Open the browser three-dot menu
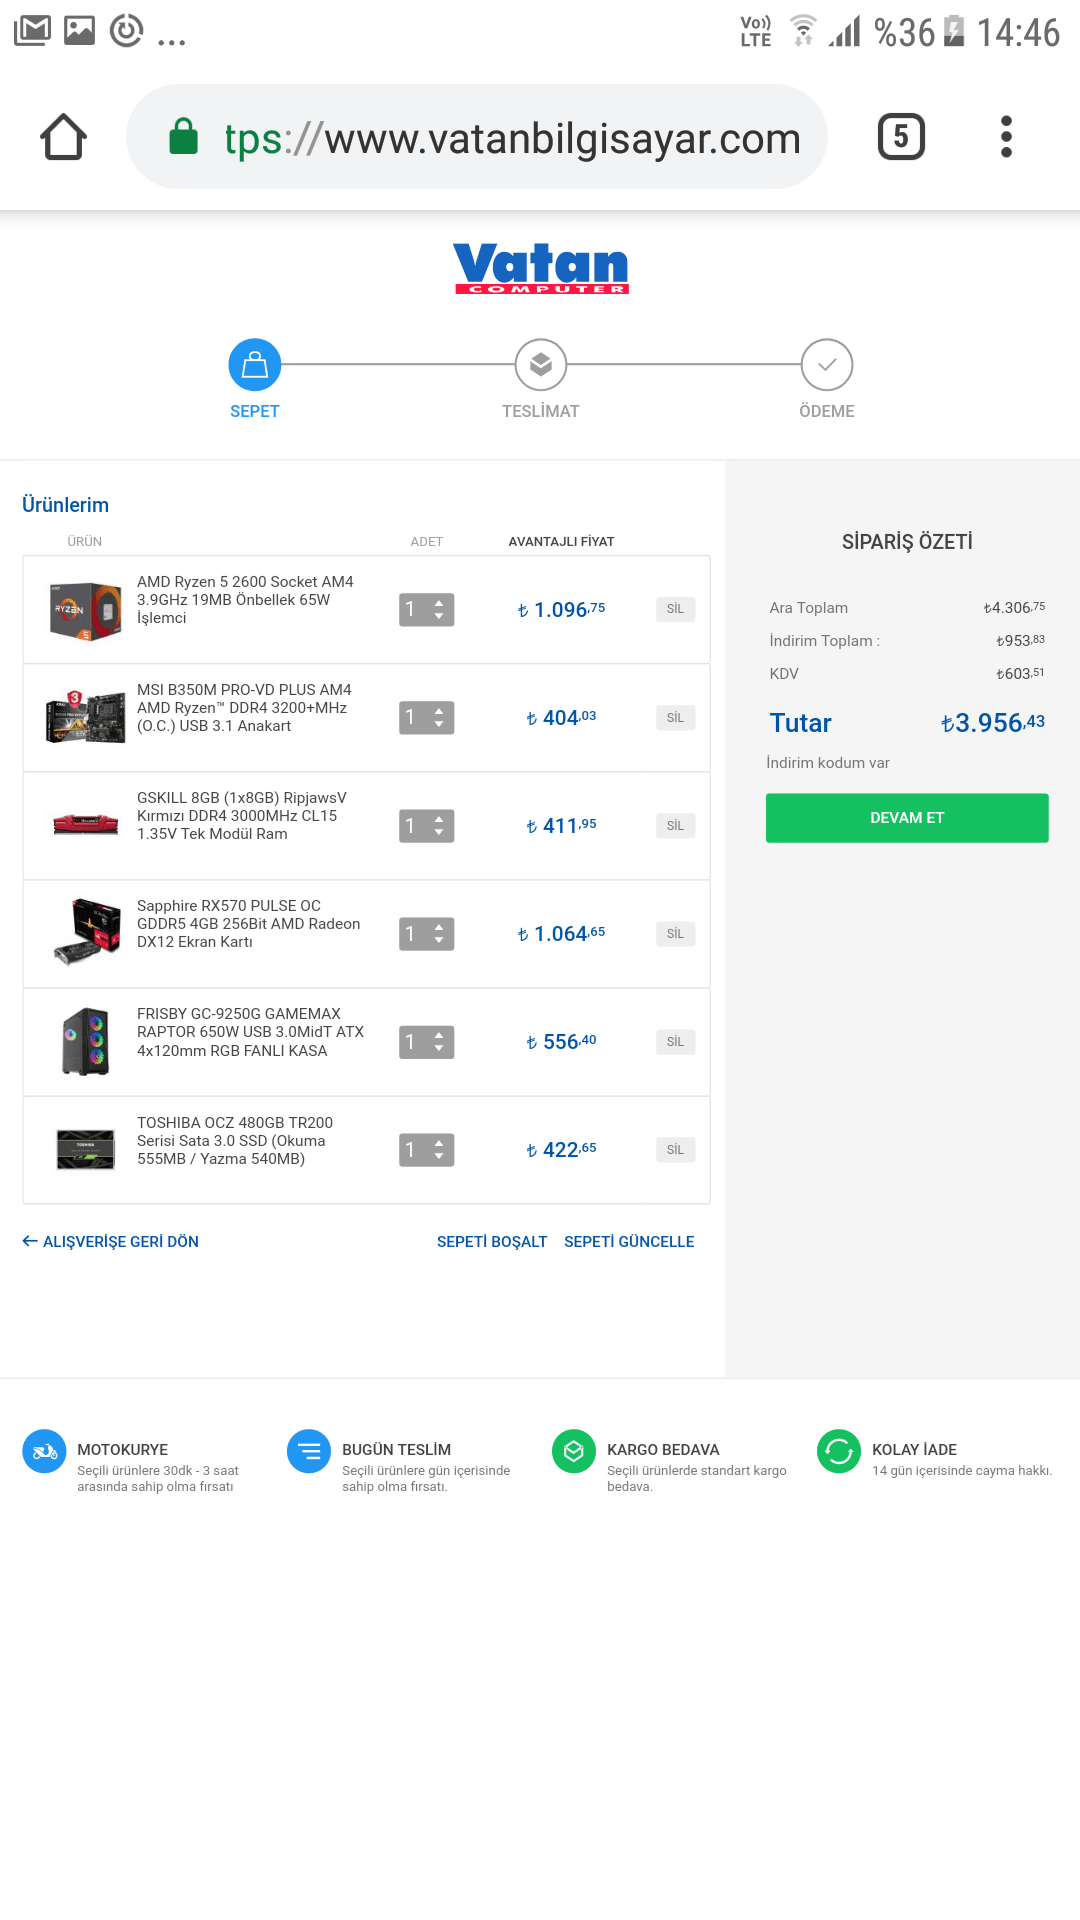 [x=1006, y=137]
